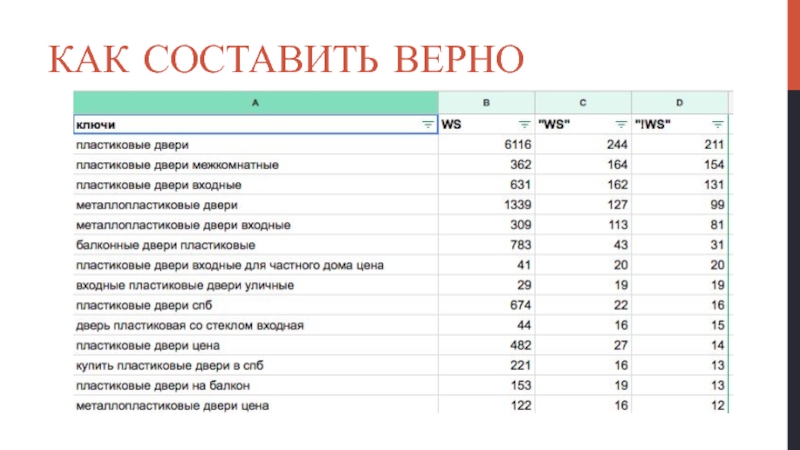Click WS value 221
The width and height of the screenshot is (800, 450).
(520, 365)
